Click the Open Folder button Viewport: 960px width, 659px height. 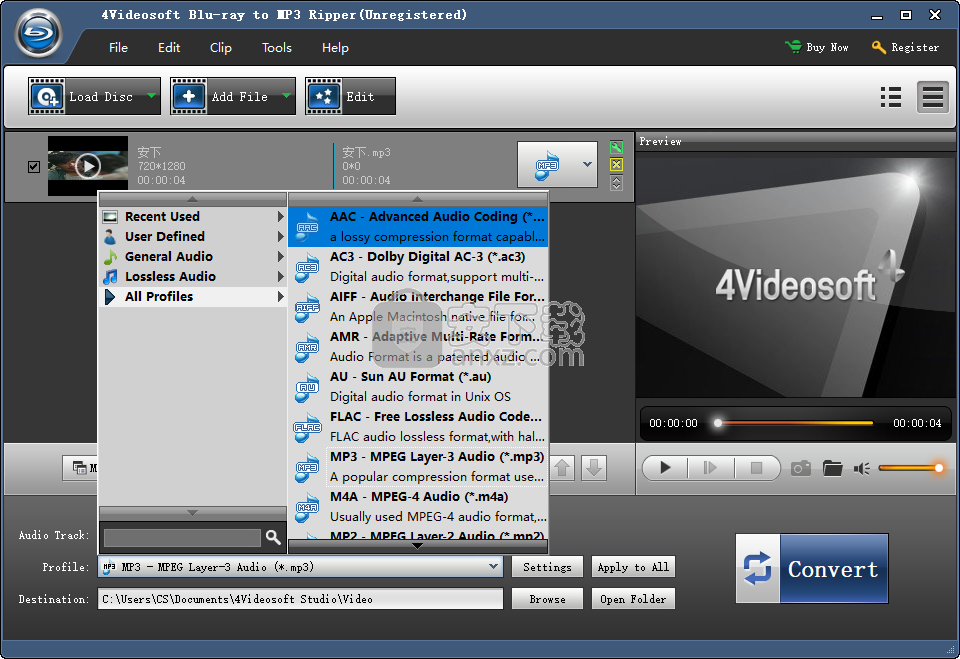pyautogui.click(x=633, y=599)
